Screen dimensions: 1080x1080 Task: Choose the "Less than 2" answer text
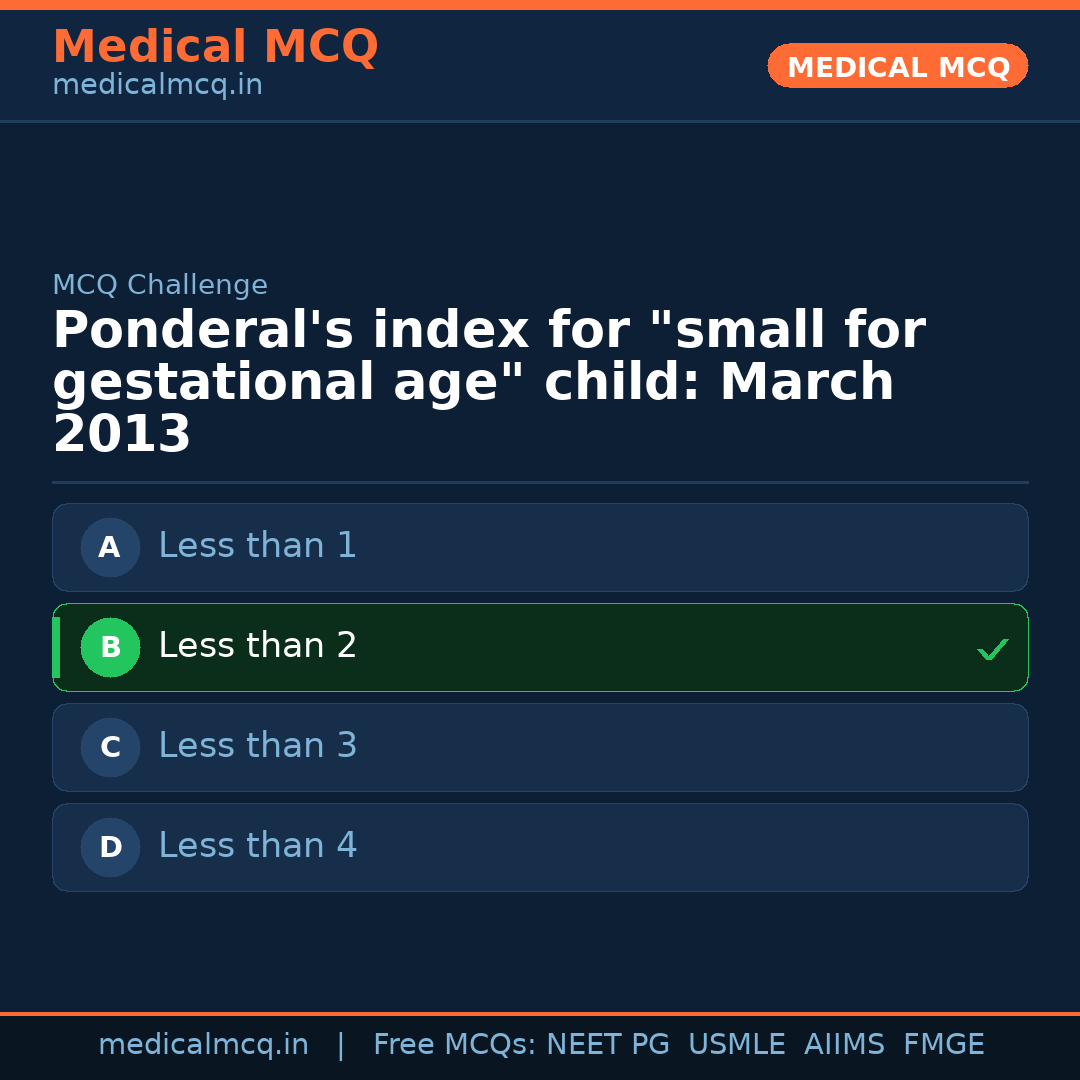tap(257, 646)
